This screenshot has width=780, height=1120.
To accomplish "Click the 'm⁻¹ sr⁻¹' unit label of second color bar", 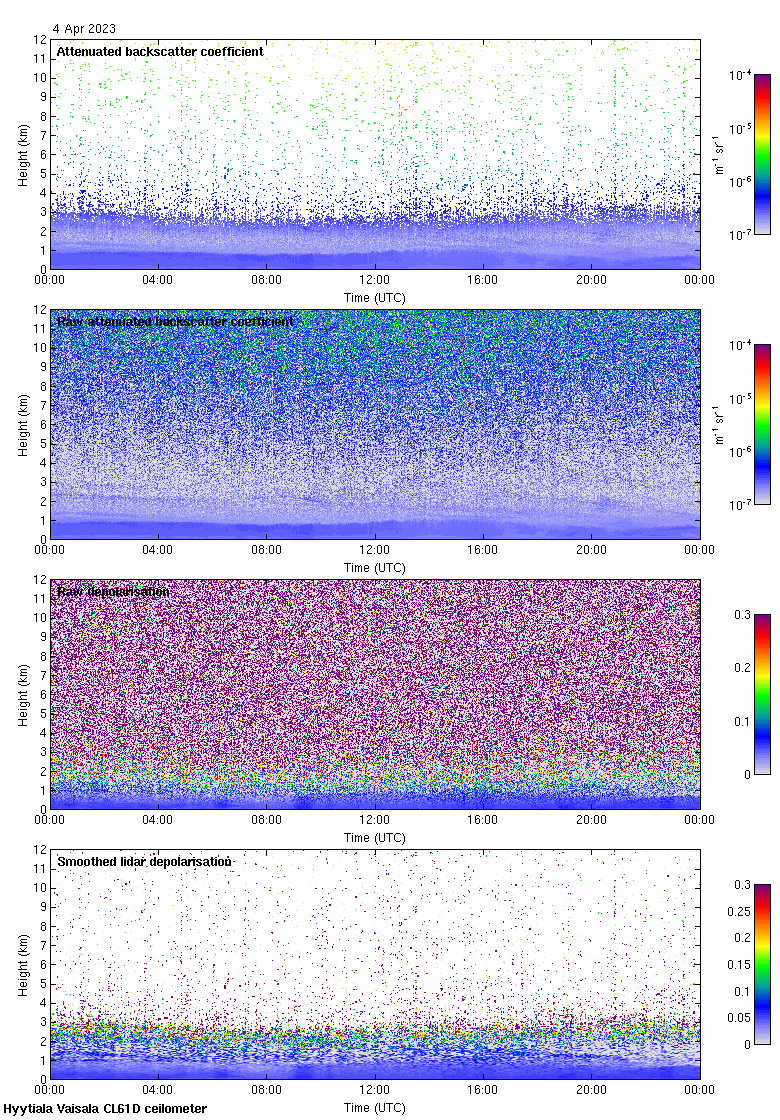I will [719, 424].
